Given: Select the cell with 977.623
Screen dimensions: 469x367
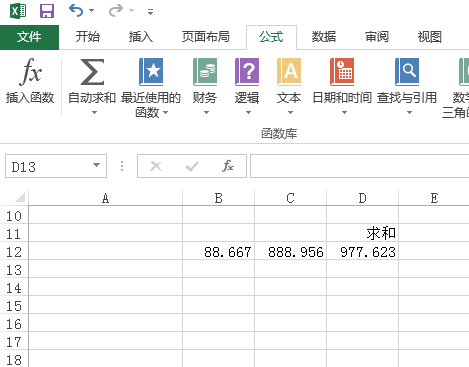Looking at the screenshot, I should coord(363,251).
